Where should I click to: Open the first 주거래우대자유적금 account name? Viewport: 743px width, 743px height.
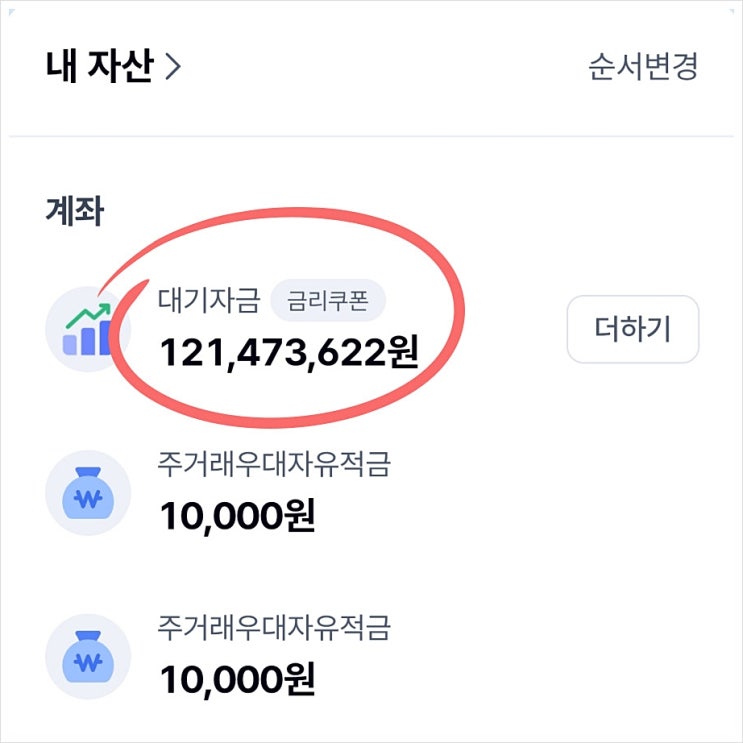pos(273,464)
